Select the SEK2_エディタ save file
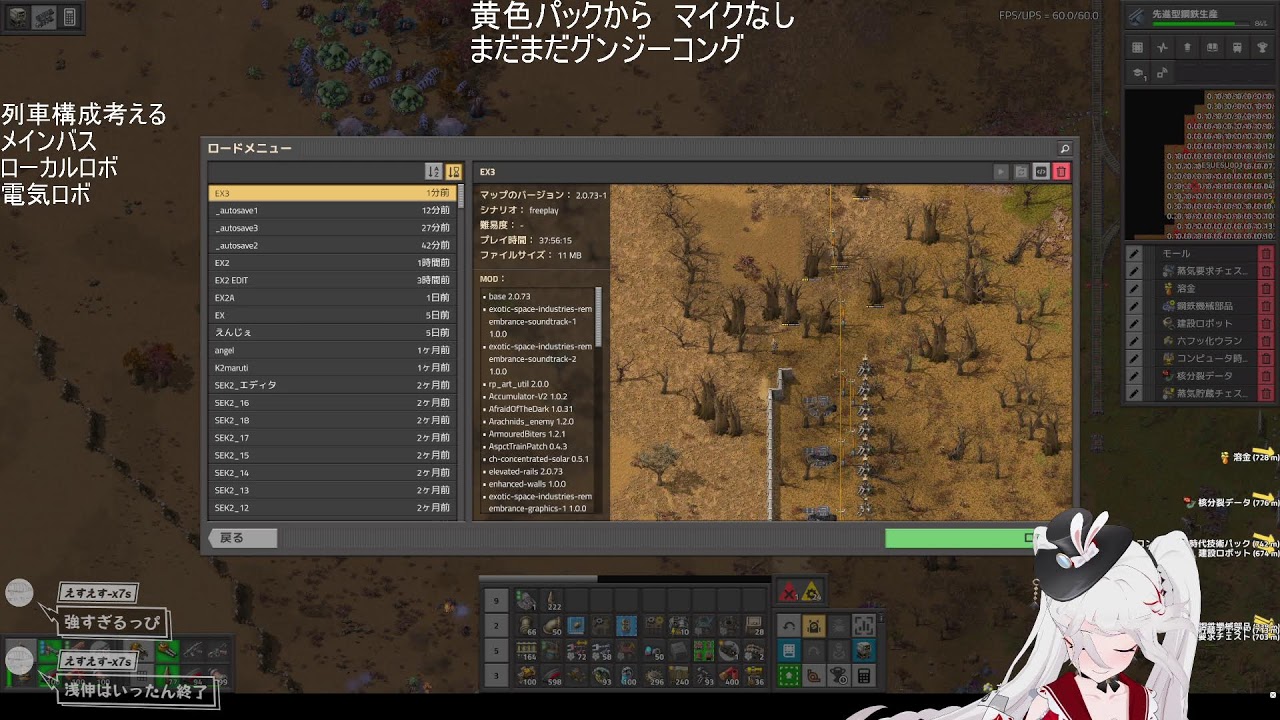The width and height of the screenshot is (1280, 720). coord(333,386)
